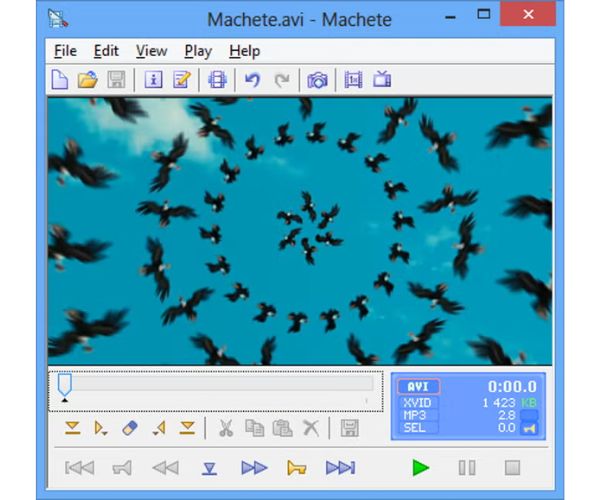Open the tag editor icon
Viewport: 600px width, 500px height.
point(181,80)
